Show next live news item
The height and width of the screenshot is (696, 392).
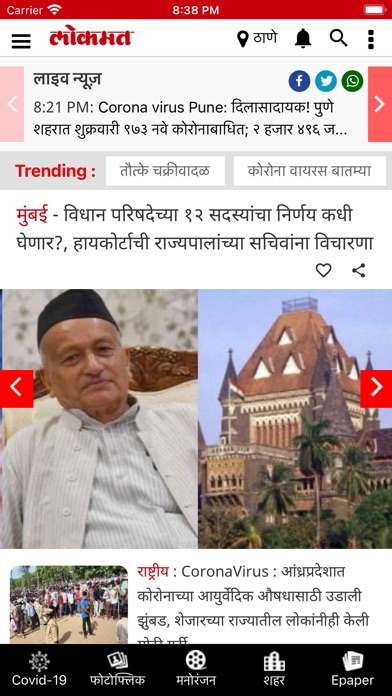(380, 104)
